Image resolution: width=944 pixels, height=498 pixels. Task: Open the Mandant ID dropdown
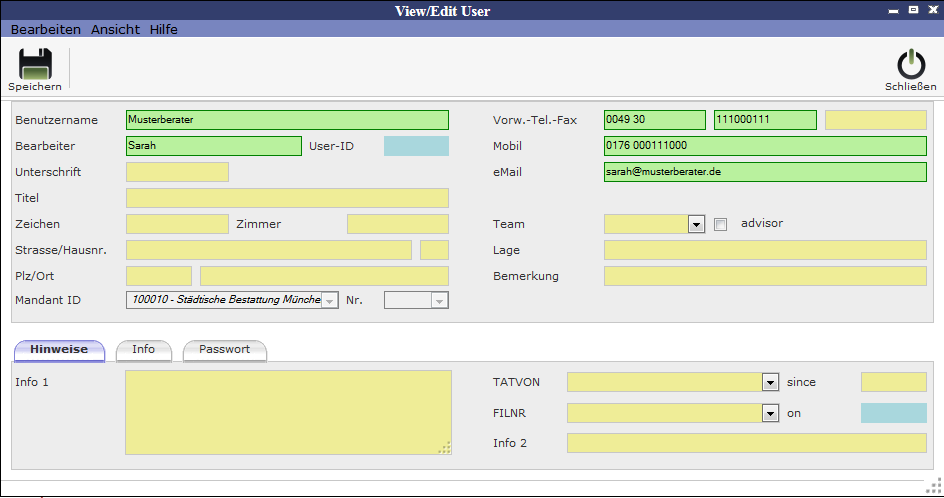330,300
